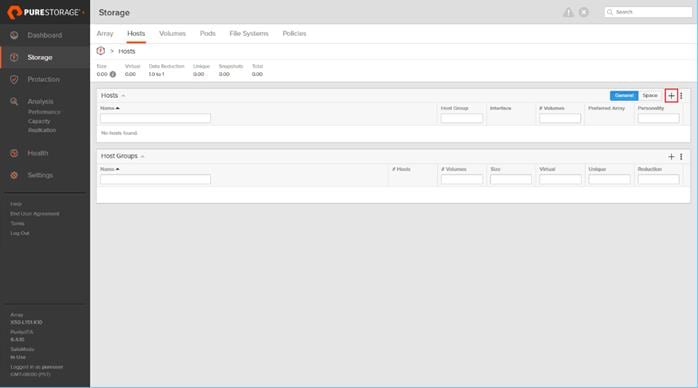Focus Hosts # Volumes filter field
698x388 pixels.
[560, 118]
